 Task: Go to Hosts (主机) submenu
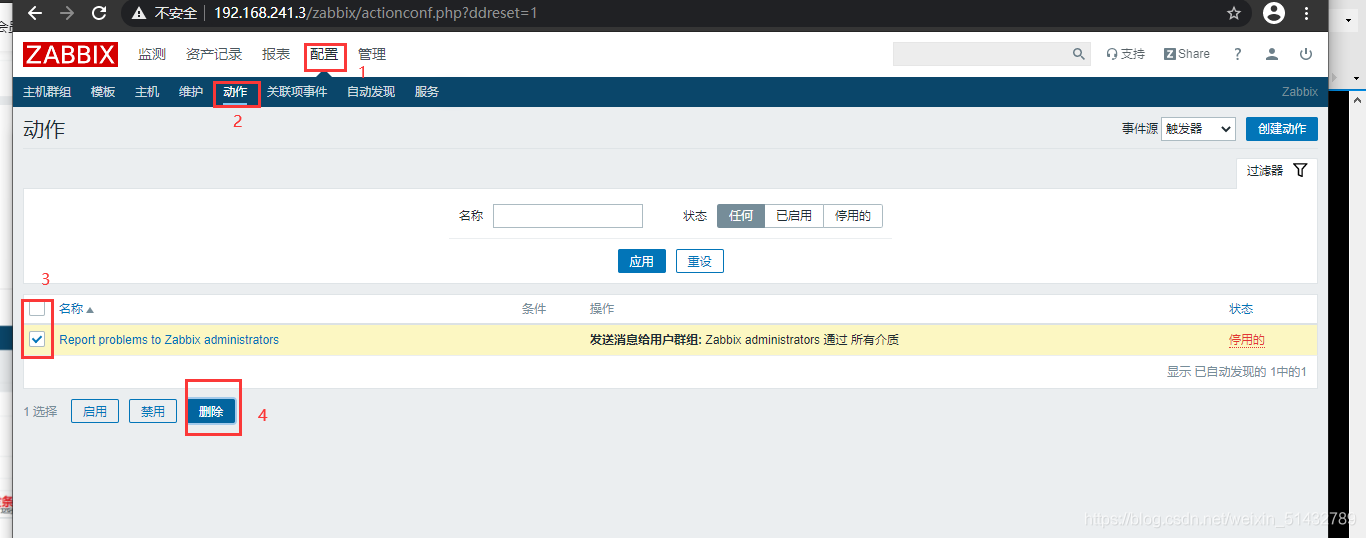tap(147, 92)
